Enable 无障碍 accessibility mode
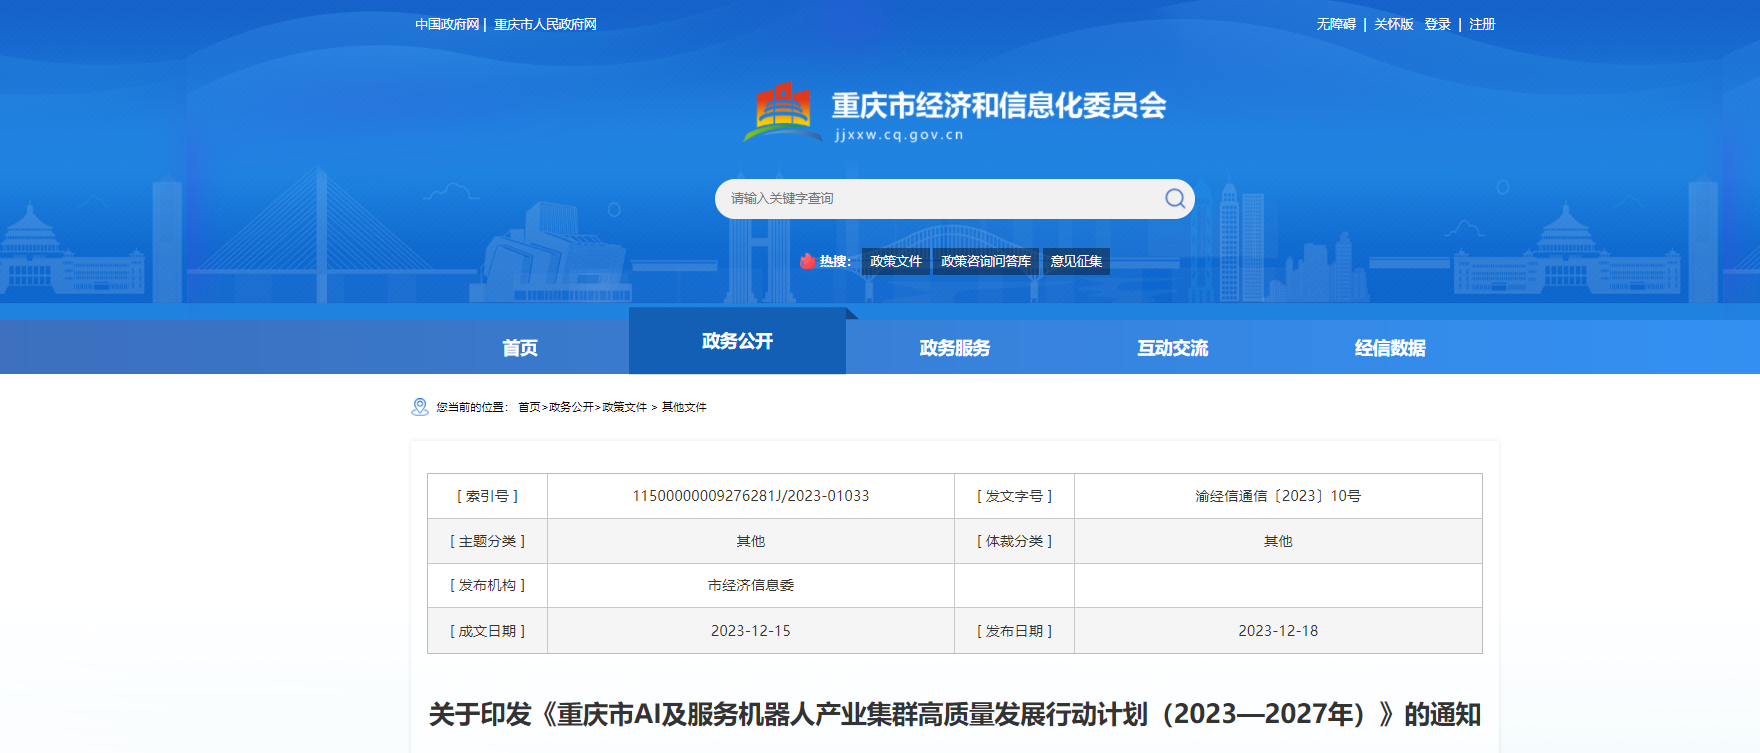1760x753 pixels. pos(1336,24)
